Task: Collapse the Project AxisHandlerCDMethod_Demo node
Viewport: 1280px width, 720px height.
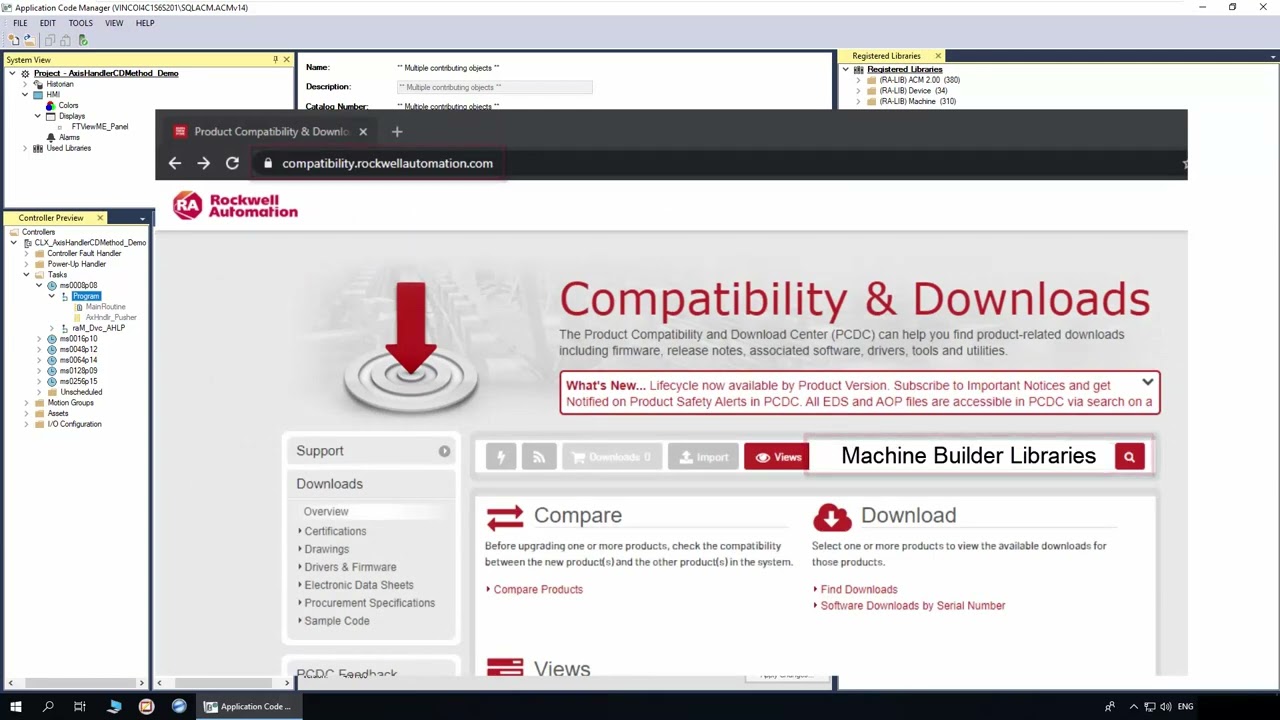Action: (13, 73)
